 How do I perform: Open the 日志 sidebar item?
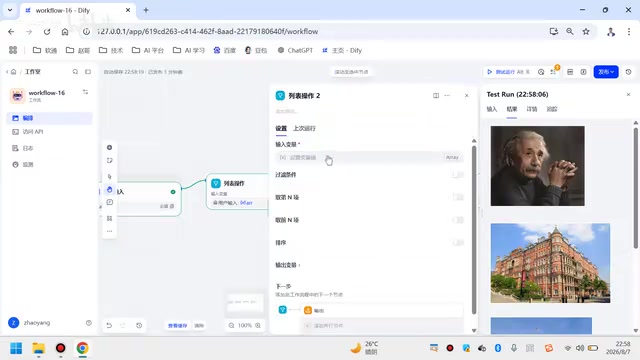coord(49,148)
